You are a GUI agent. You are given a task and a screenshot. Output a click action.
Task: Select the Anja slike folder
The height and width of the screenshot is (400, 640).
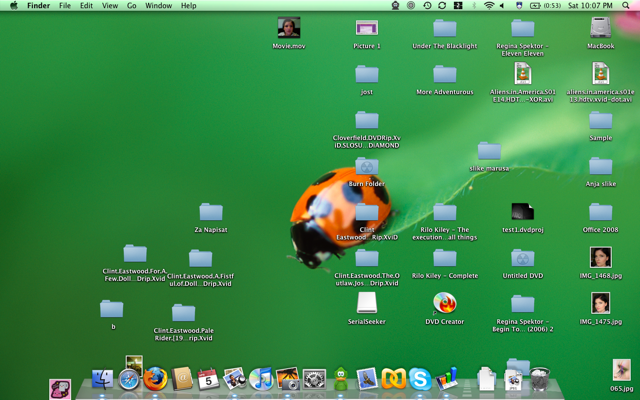tap(600, 166)
